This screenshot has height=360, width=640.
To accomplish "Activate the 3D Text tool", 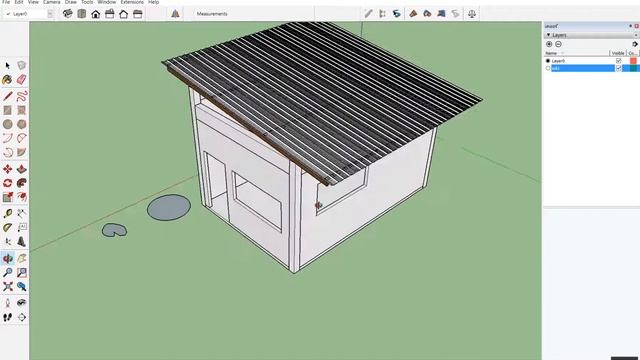I will 22,242.
